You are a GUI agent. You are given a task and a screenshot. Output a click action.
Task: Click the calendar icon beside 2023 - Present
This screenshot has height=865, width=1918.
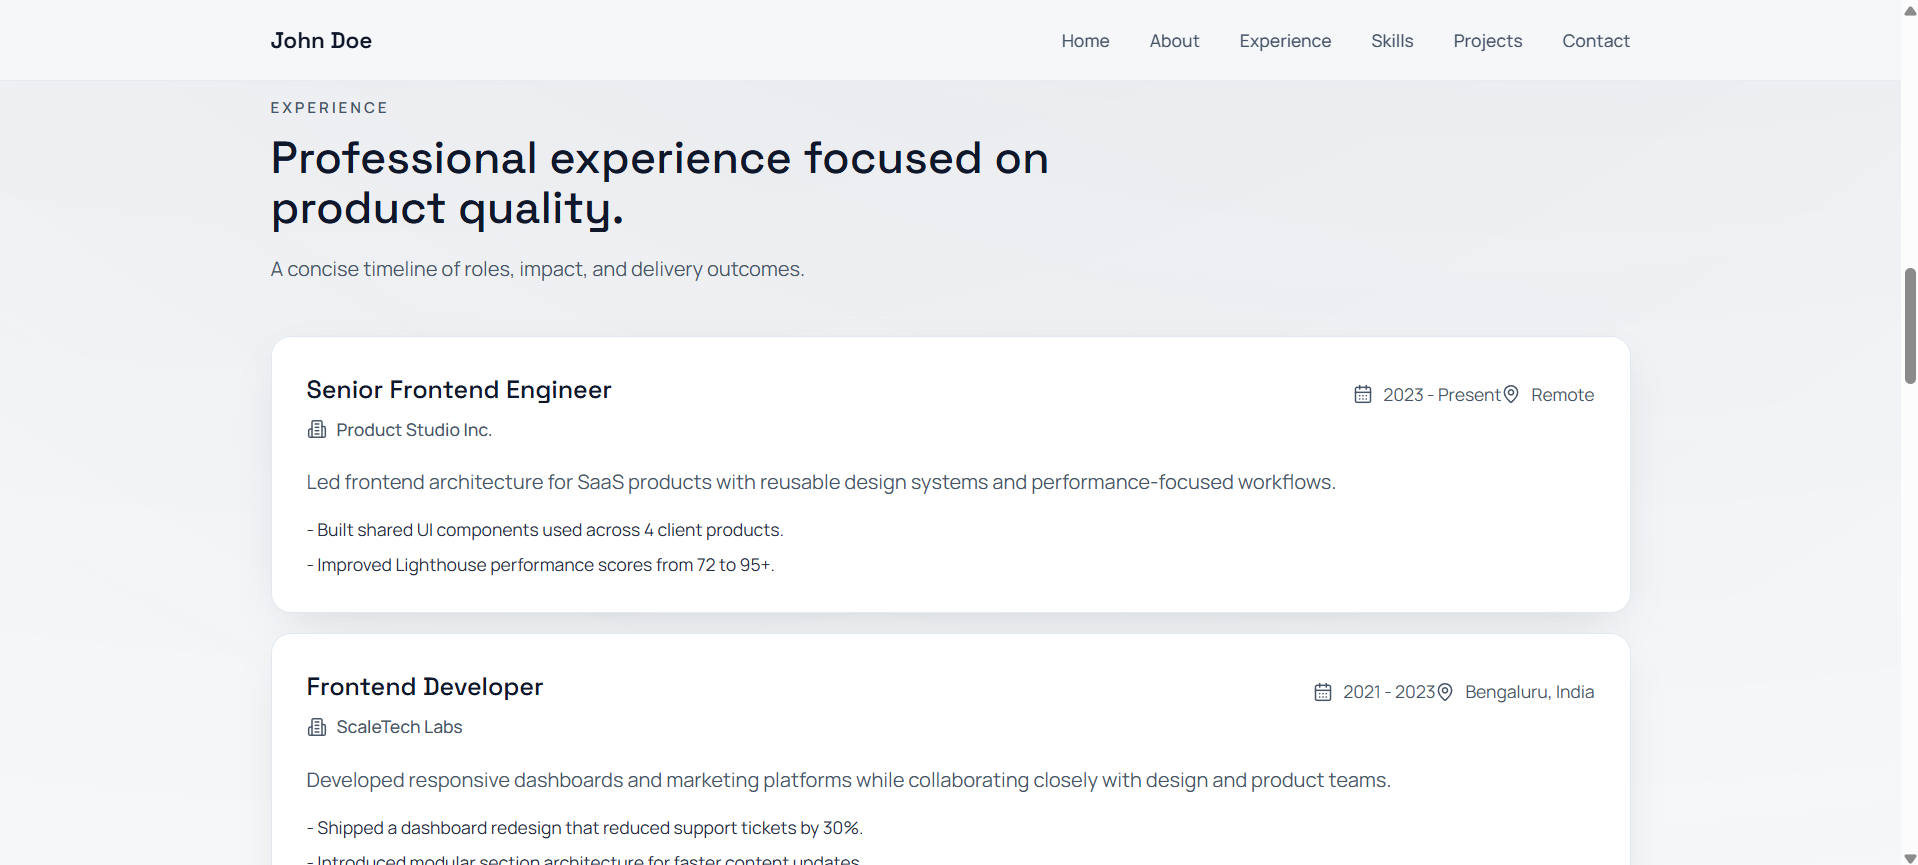(x=1363, y=394)
